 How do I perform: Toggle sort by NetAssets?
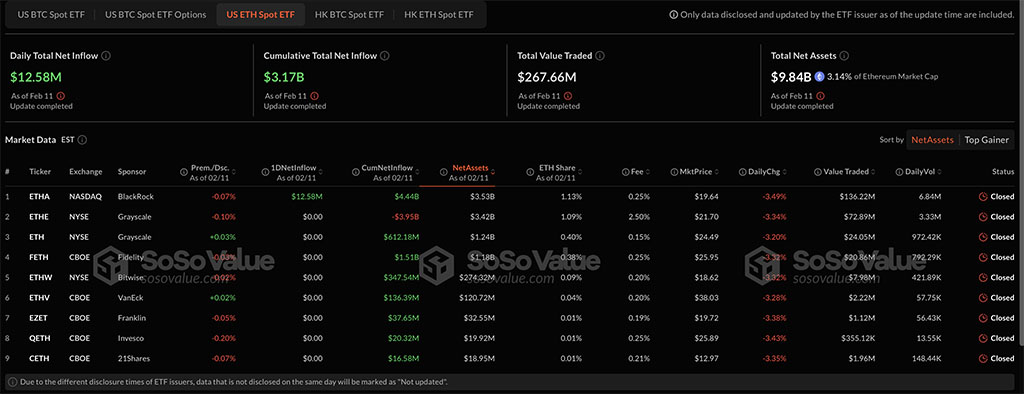point(932,140)
